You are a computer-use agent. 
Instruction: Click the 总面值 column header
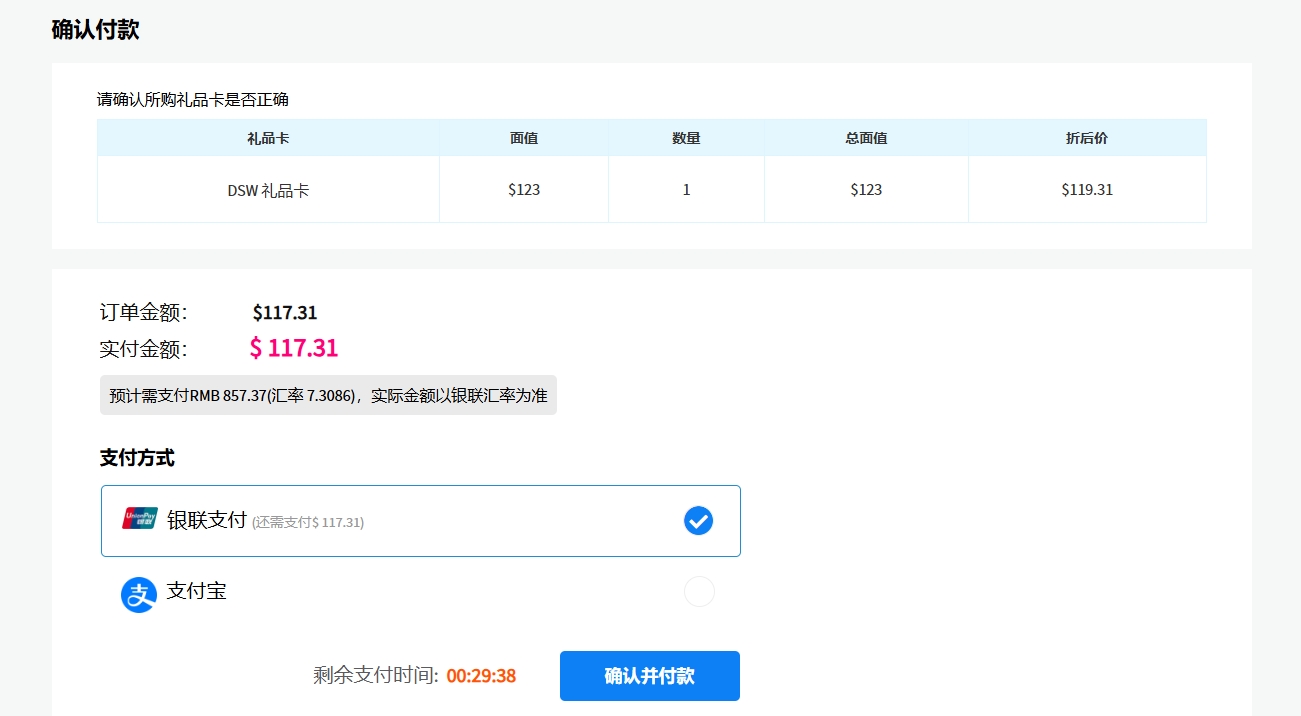coord(866,138)
